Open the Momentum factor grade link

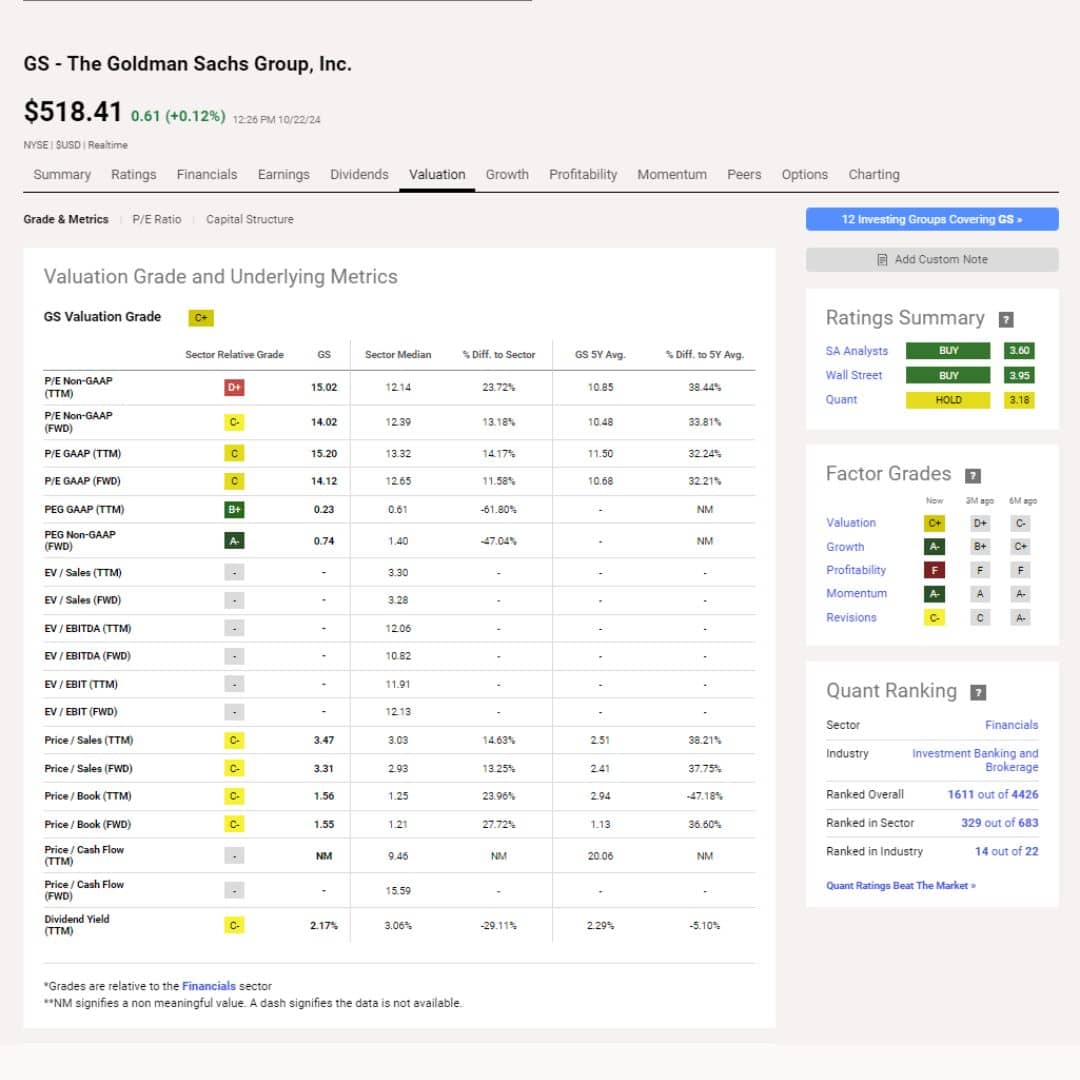(856, 594)
